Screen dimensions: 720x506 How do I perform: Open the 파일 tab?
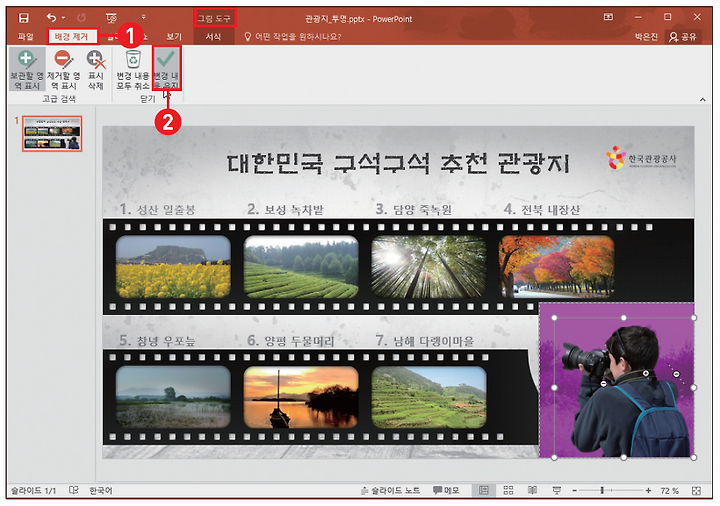25,36
